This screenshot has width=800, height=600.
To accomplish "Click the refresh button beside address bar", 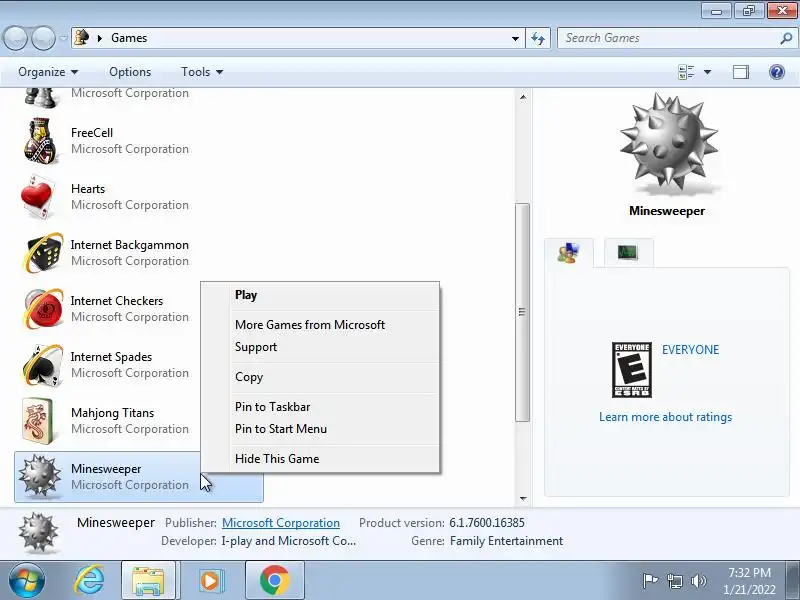I will pos(538,38).
